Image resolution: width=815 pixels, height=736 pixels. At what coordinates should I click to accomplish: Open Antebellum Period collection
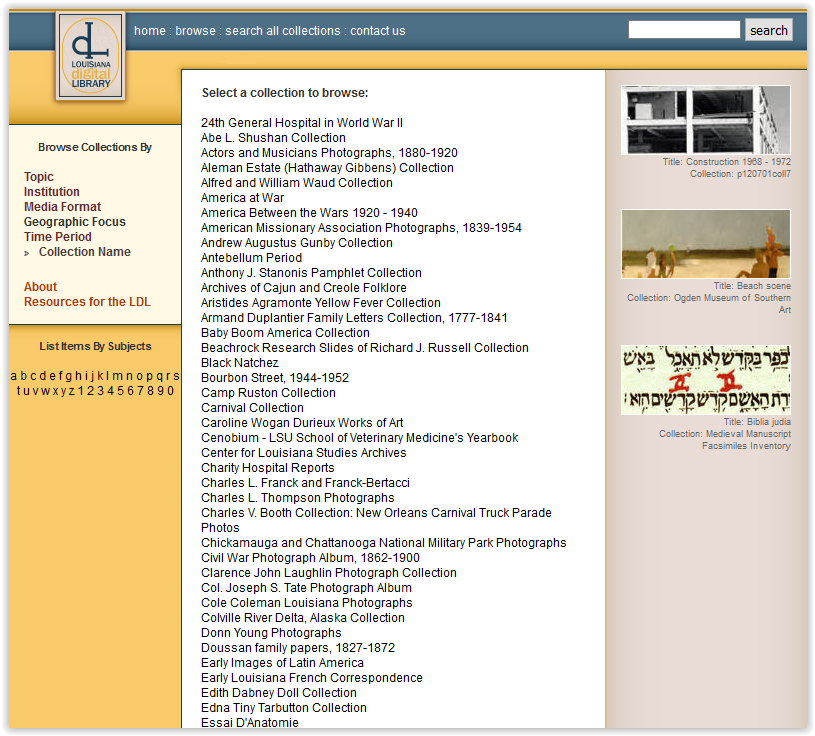pyautogui.click(x=252, y=258)
